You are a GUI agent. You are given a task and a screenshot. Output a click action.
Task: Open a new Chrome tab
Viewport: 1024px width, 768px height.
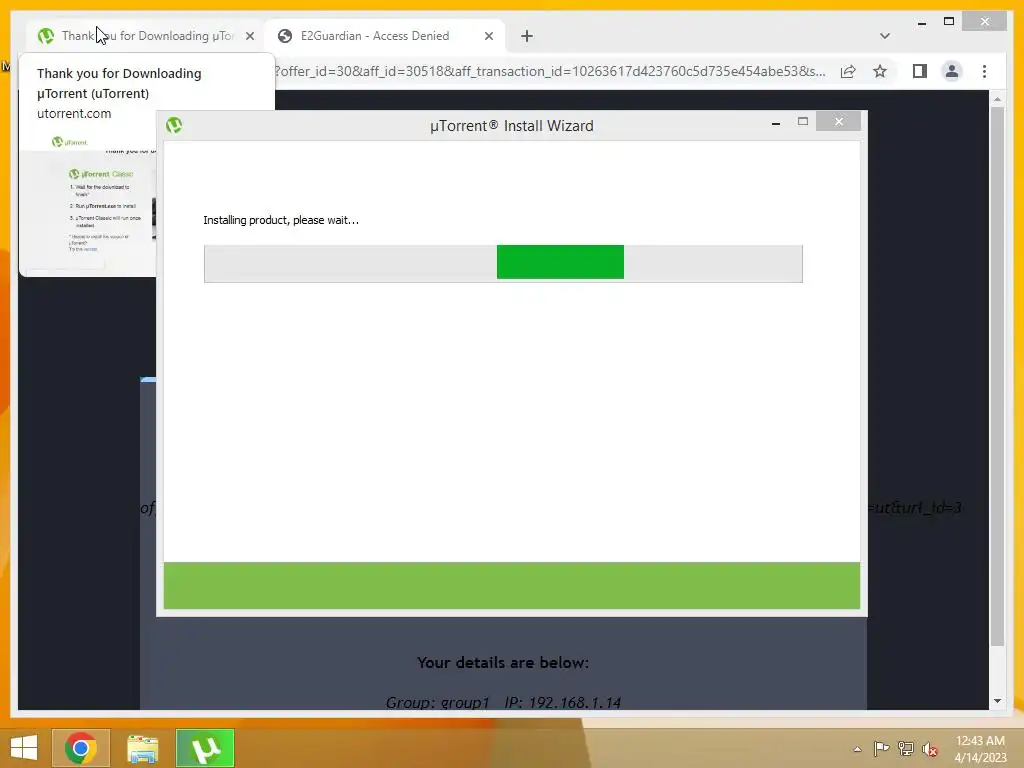527,36
